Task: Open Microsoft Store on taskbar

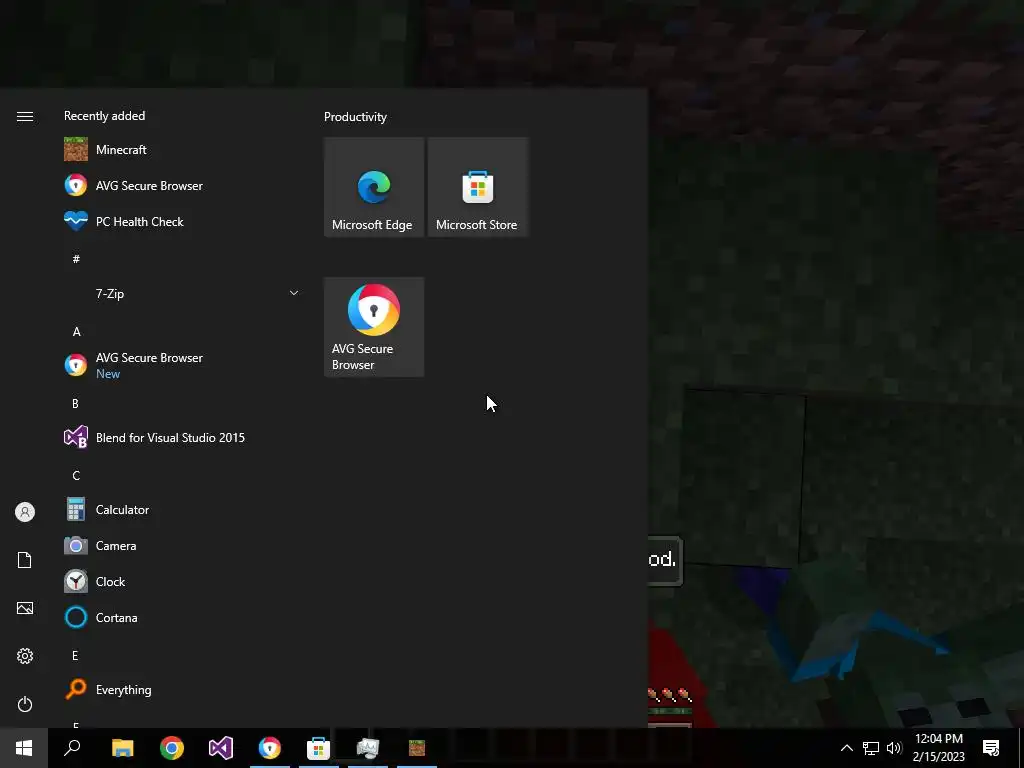Action: pos(319,748)
